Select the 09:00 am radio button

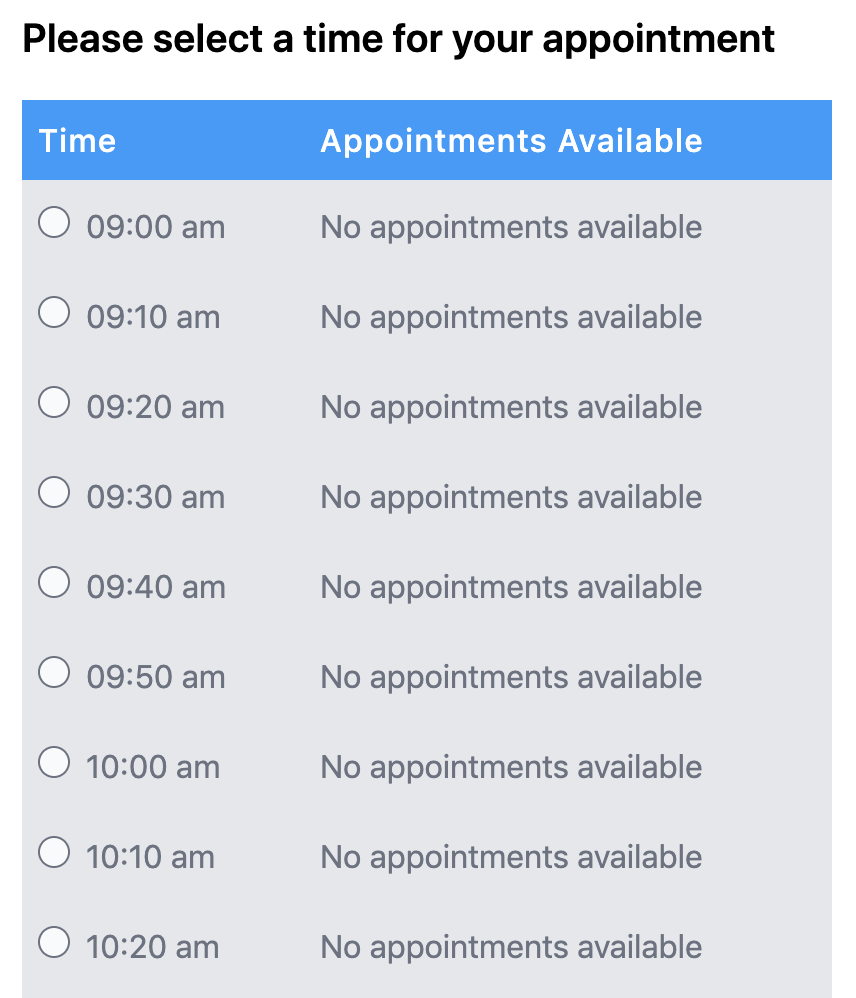click(54, 222)
